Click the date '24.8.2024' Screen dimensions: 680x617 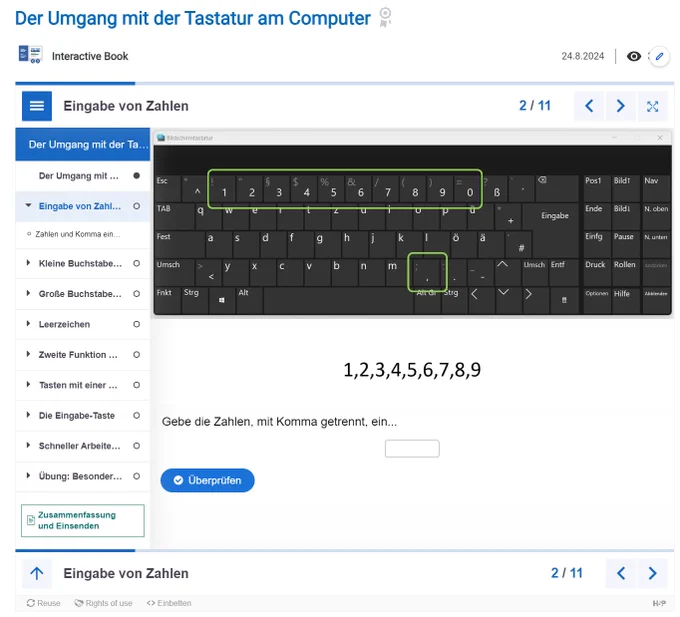tap(582, 56)
